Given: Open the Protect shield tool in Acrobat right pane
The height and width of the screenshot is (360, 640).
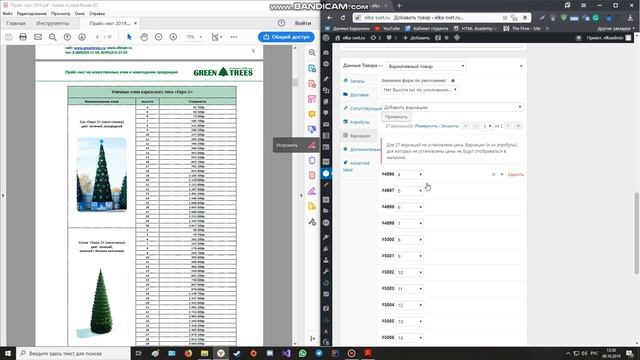Looking at the screenshot, I should coord(312,160).
